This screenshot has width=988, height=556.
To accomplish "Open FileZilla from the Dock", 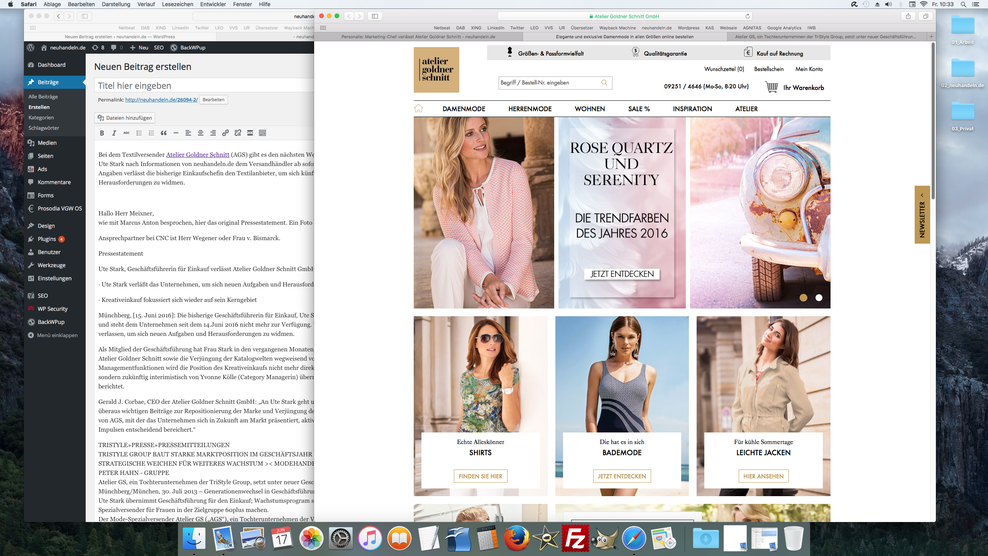I will [575, 538].
